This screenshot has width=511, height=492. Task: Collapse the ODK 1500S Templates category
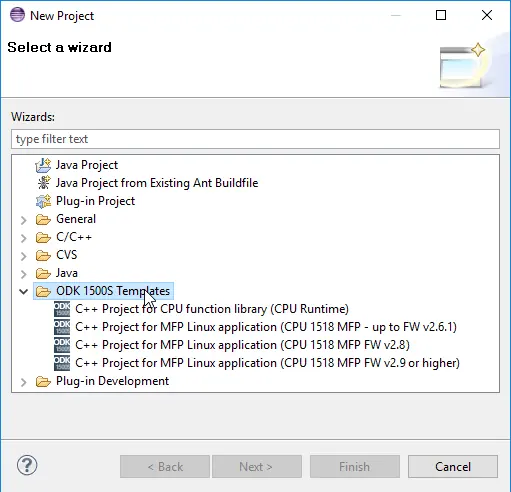tap(23, 292)
